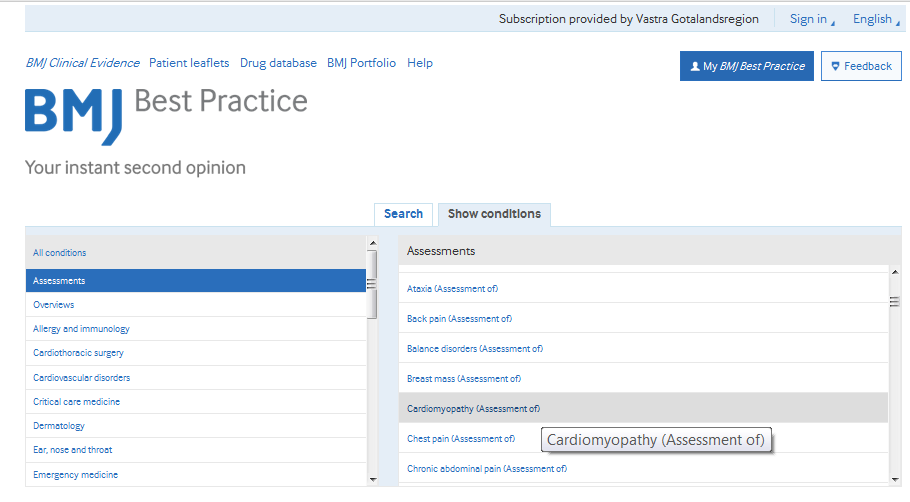
Task: Click the Feedback button's shield icon
Action: (x=836, y=67)
